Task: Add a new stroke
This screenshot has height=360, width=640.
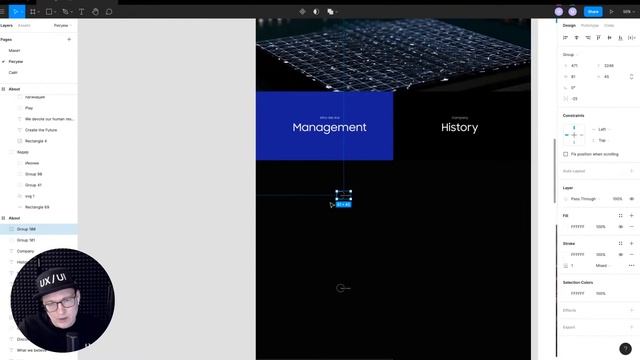Action: coord(631,243)
